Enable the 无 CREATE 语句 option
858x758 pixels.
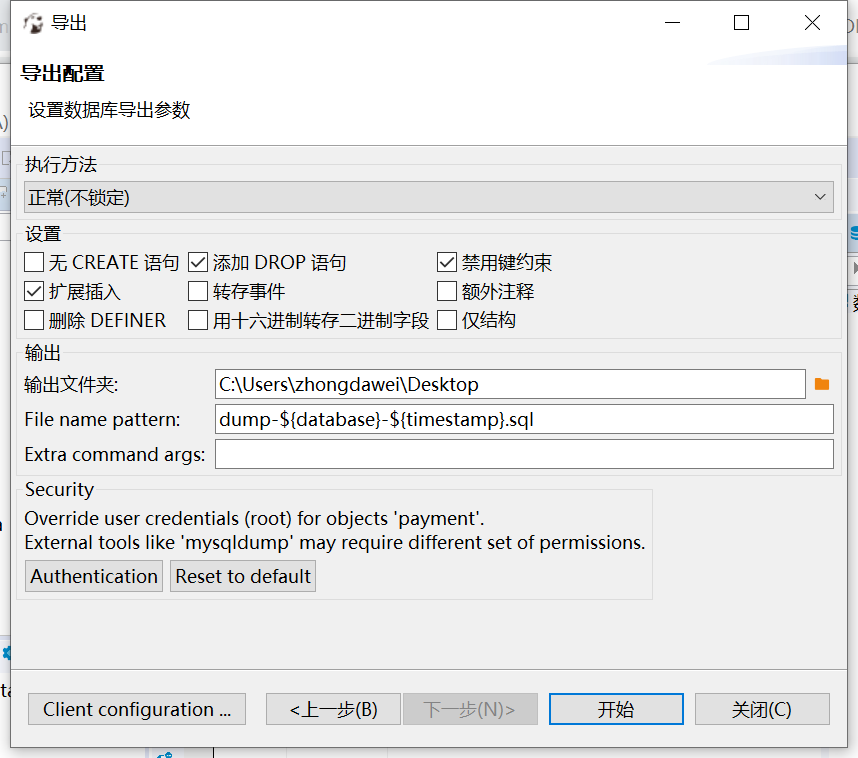point(31,262)
